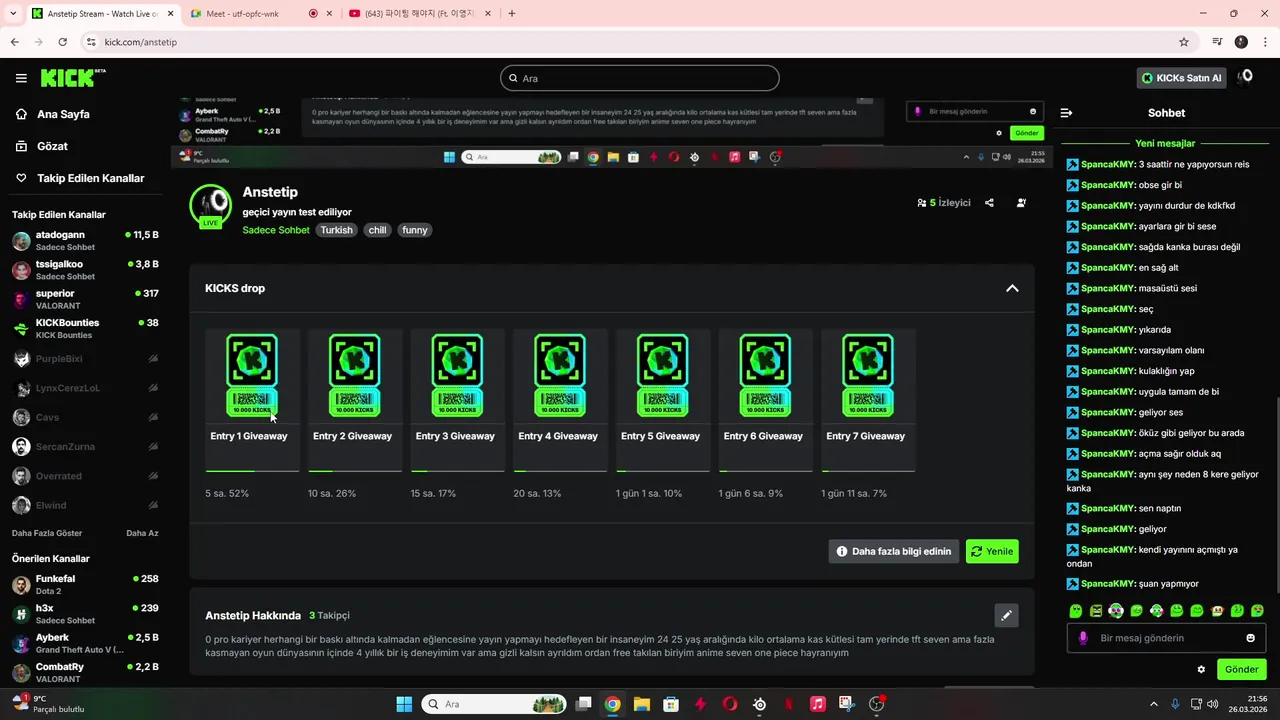
Task: Open recommended channel h3x
Action: tap(85, 614)
